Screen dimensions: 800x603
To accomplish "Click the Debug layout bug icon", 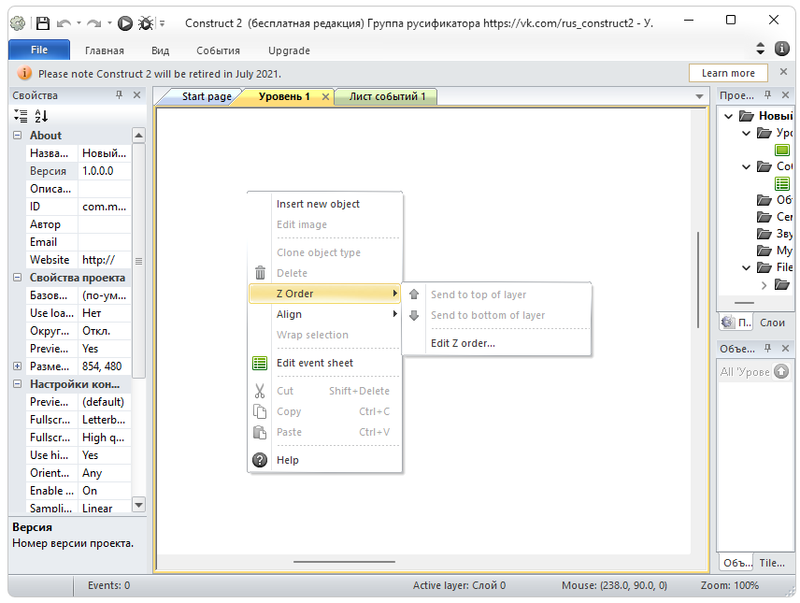I will click(x=146, y=22).
